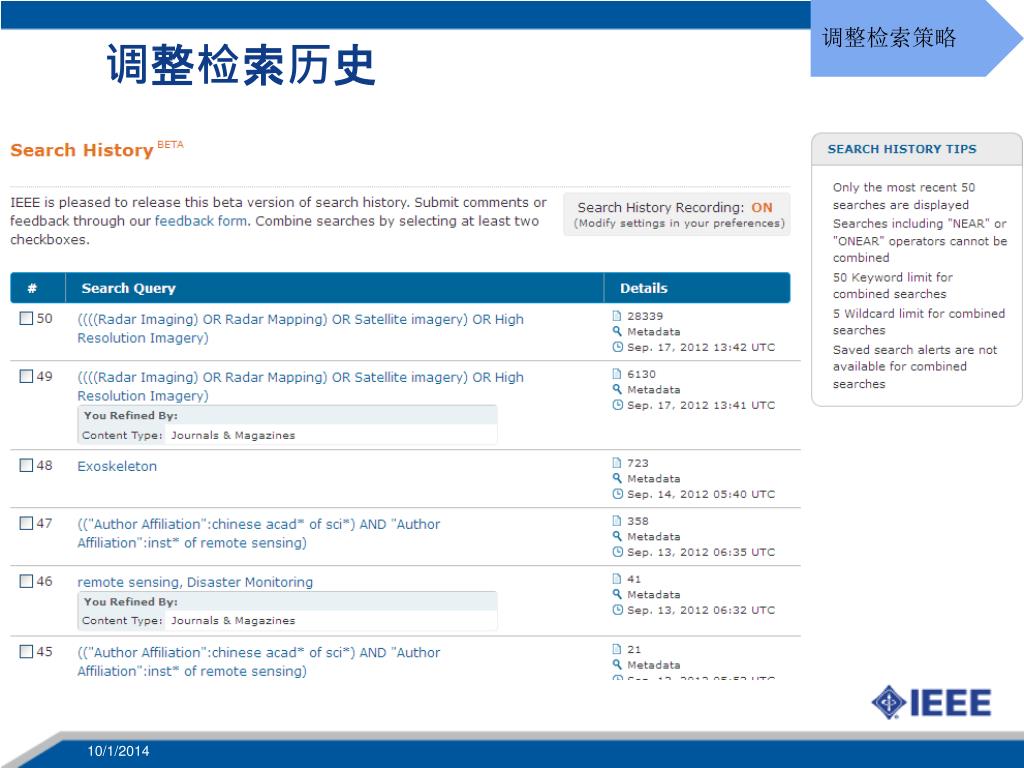Check the box for search 49
The image size is (1024, 768).
(26, 376)
